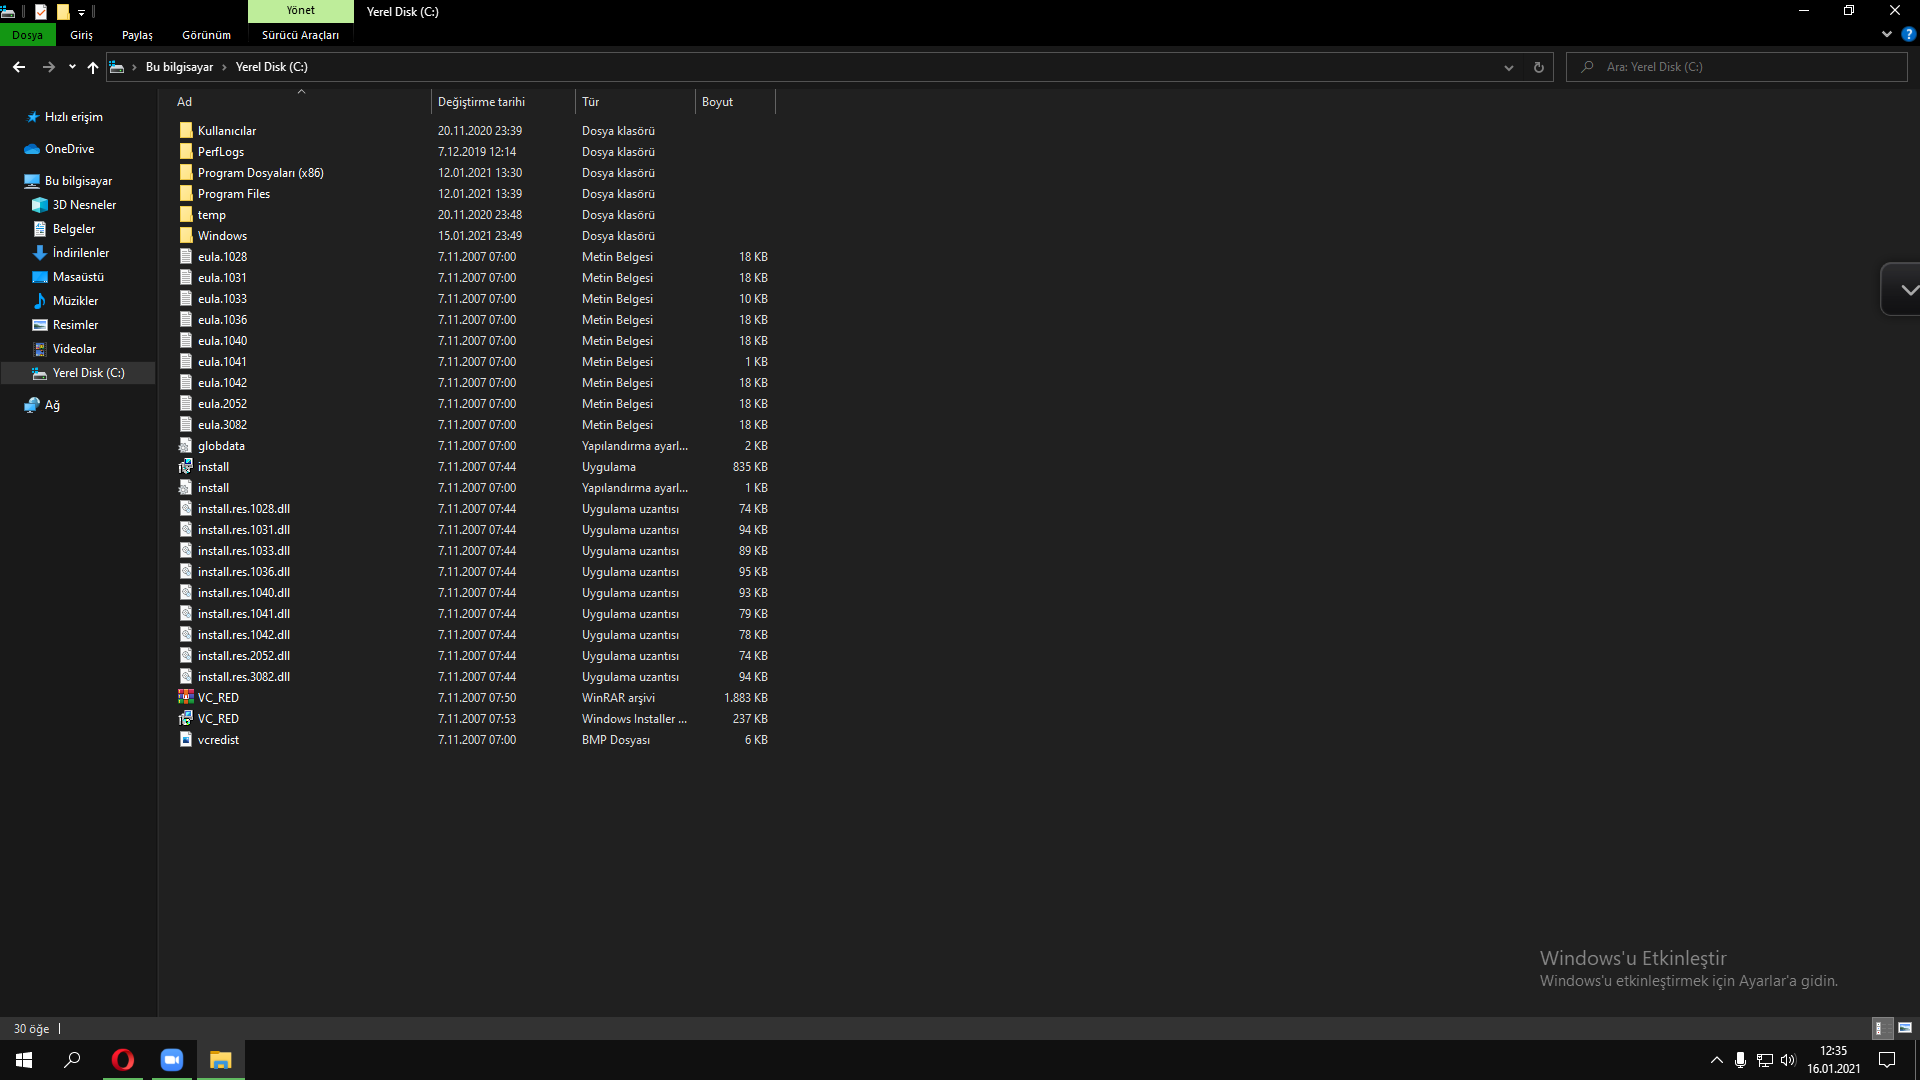Viewport: 1920px width, 1080px height.
Task: Click the install application file icon
Action: [186, 467]
